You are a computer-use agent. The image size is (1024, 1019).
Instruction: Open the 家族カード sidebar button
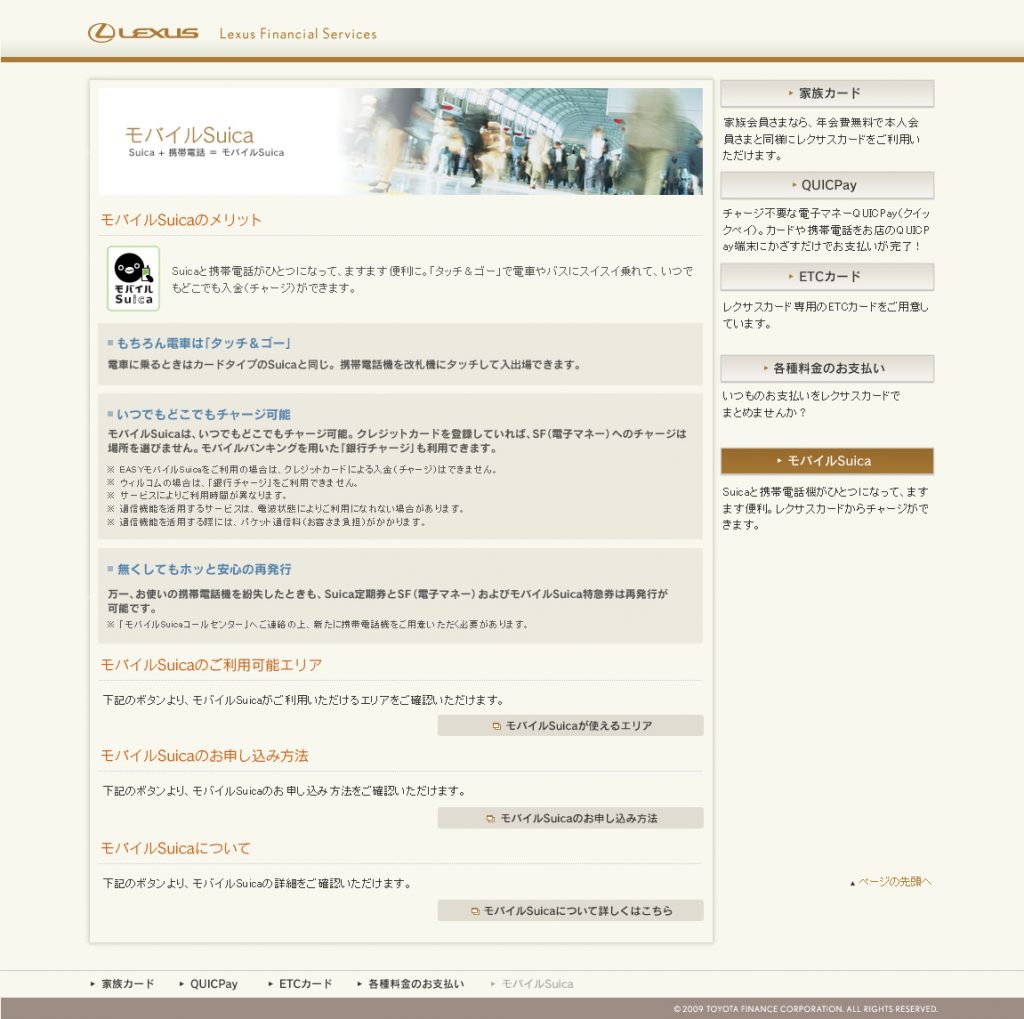(827, 93)
